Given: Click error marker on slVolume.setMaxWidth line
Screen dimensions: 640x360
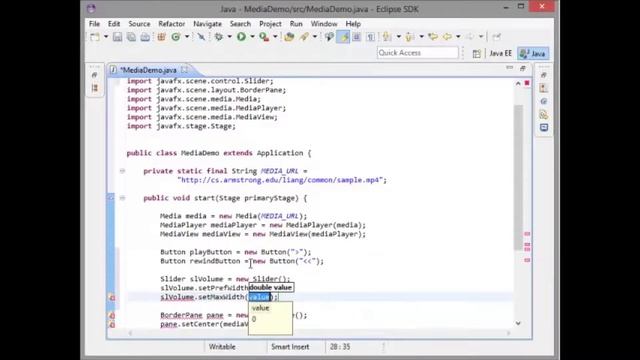Looking at the screenshot, I should click(111, 298).
